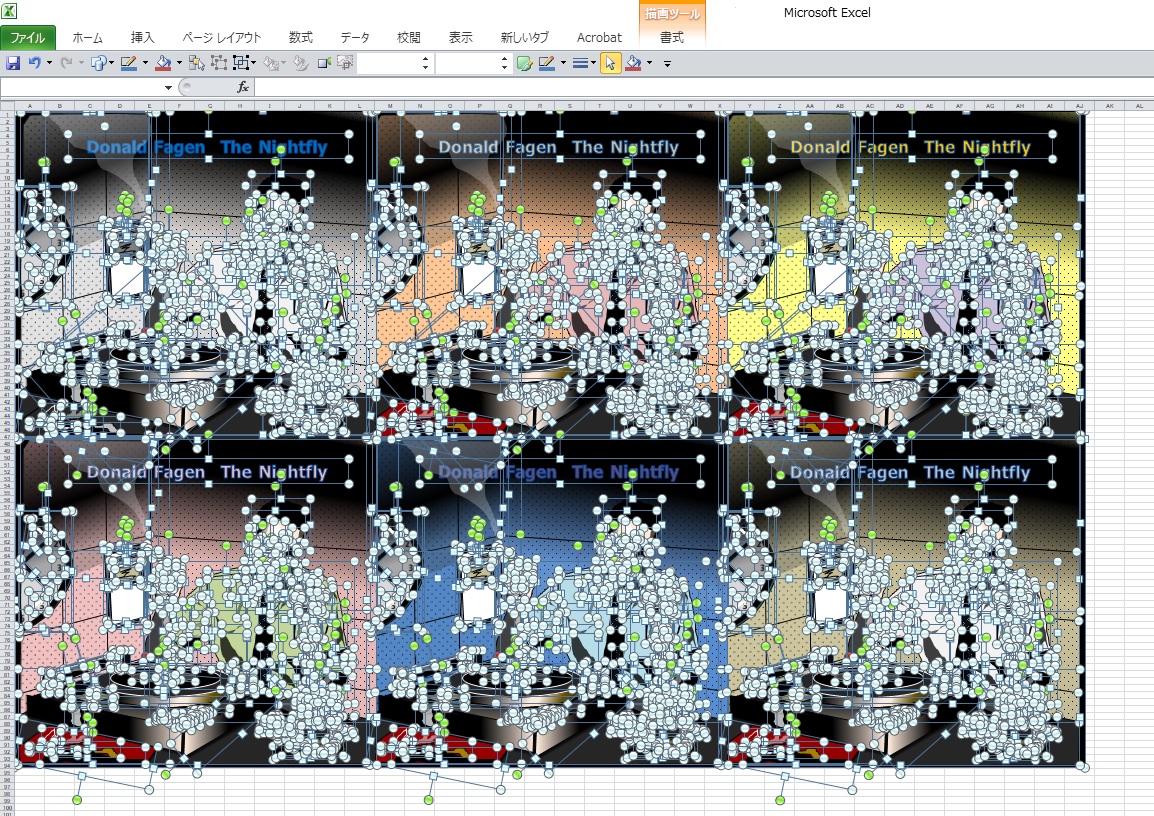Open the 表示 tab

461,38
